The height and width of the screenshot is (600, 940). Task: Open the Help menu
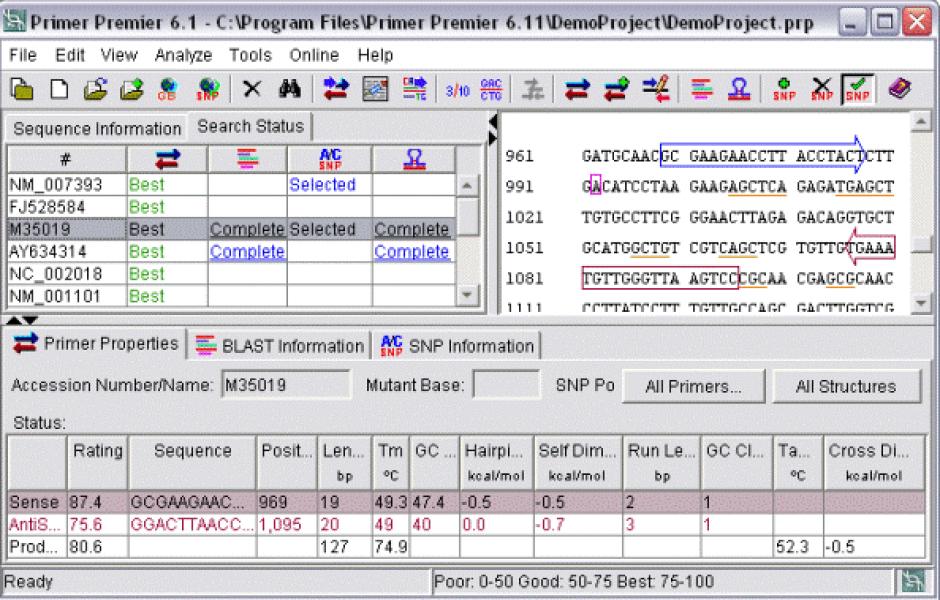[375, 55]
